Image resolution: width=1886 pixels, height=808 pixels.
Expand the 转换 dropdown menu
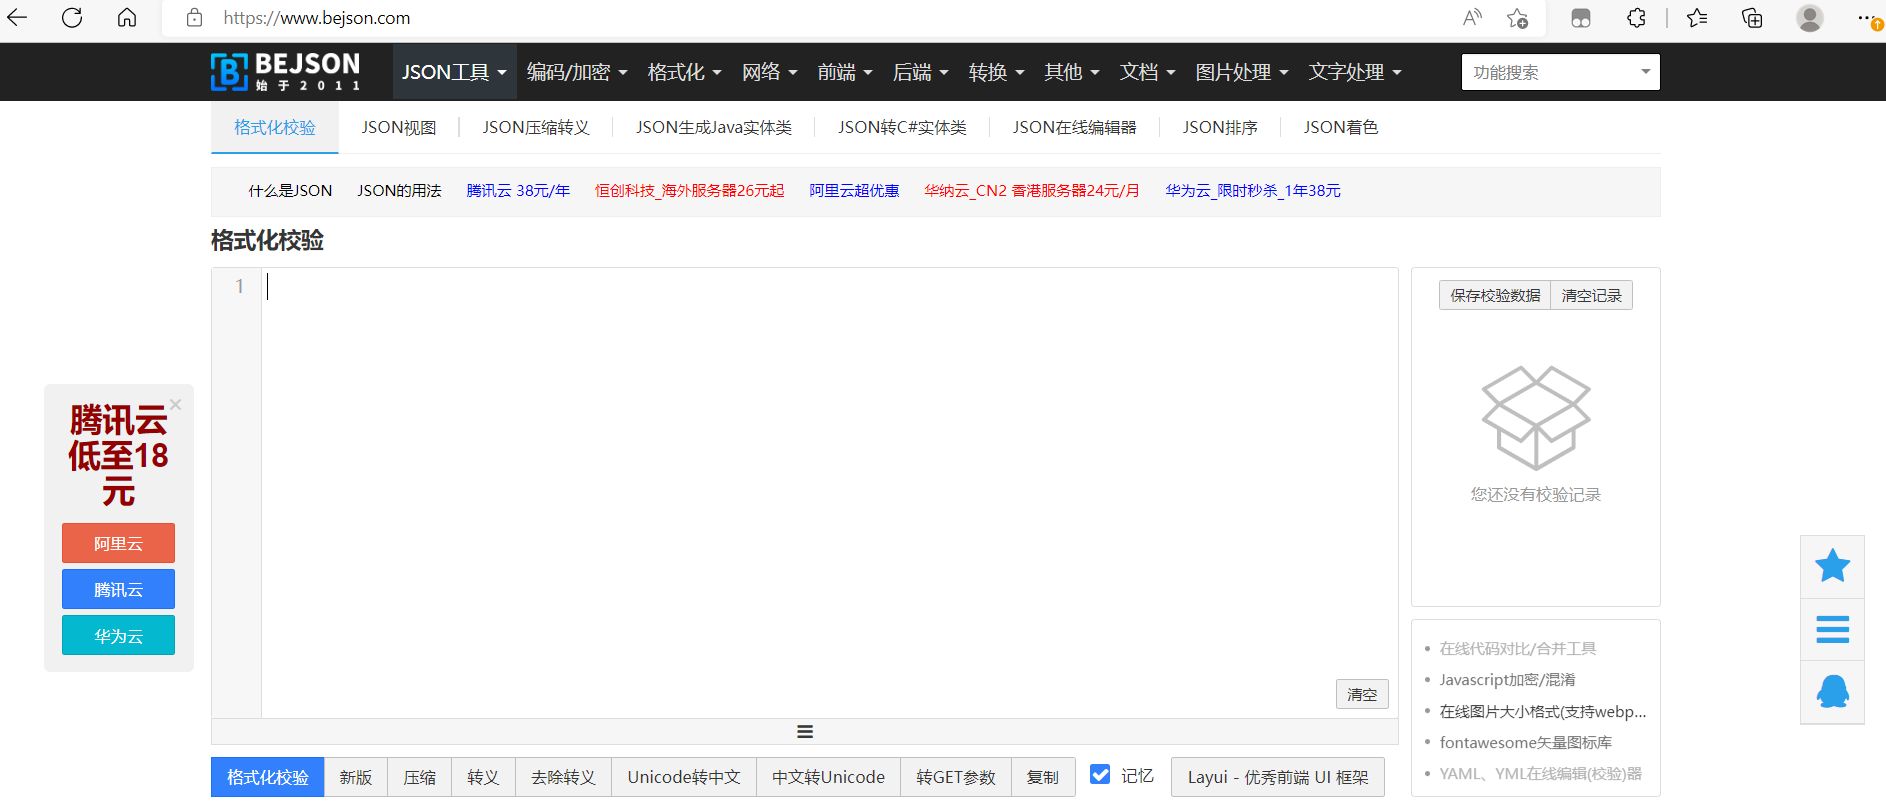point(996,72)
